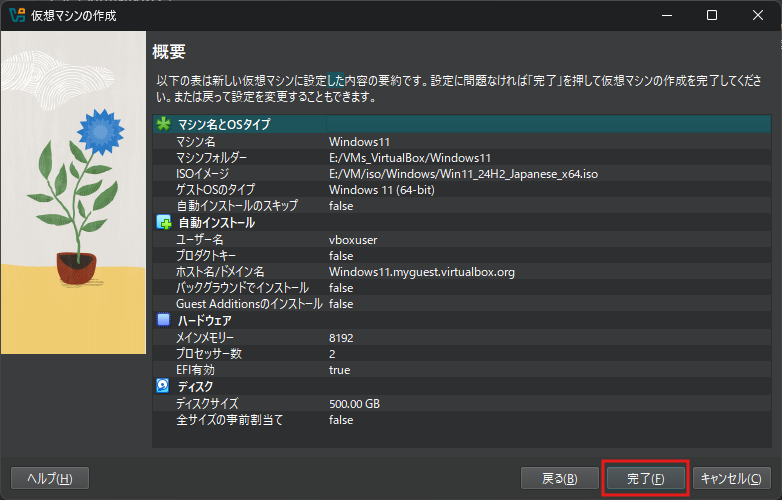Click the blue disk icon

coord(163,386)
